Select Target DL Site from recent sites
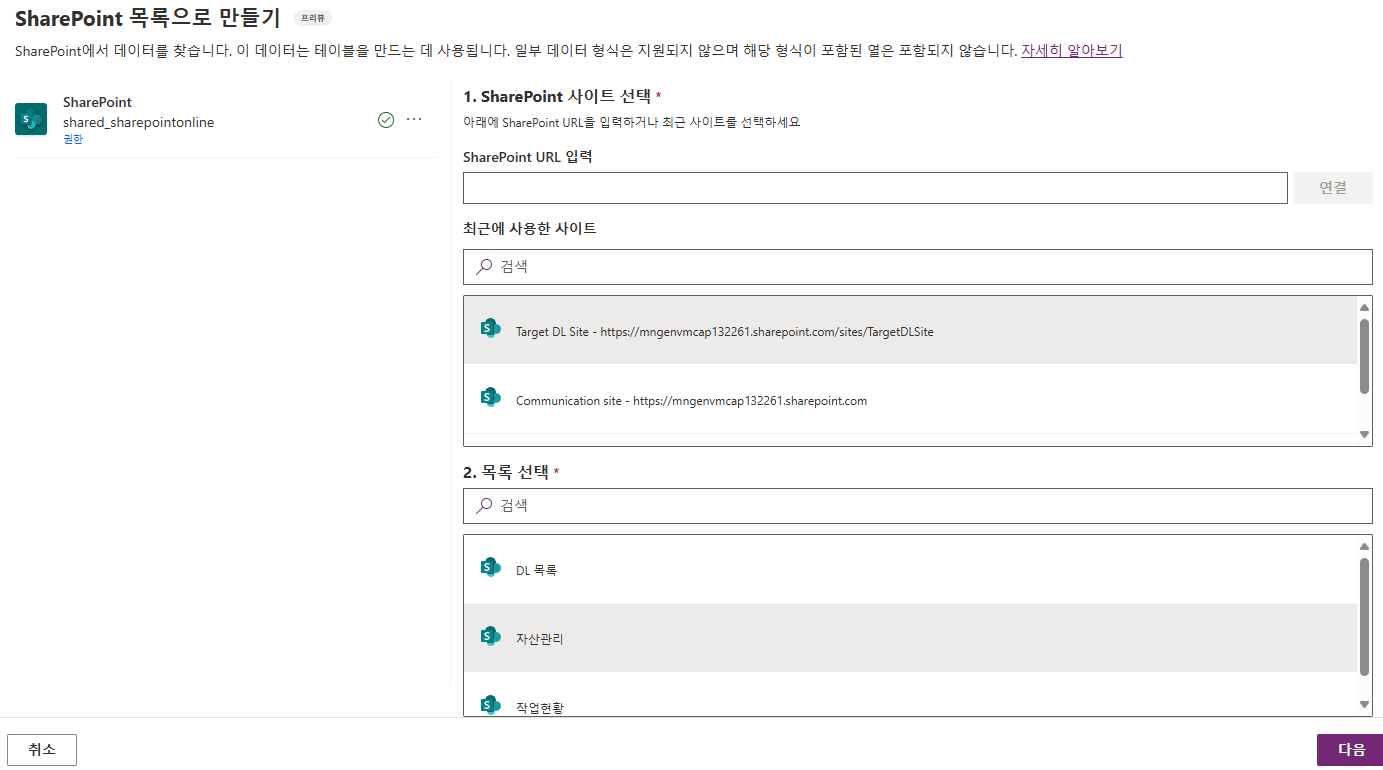The image size is (1383, 770). pos(724,331)
